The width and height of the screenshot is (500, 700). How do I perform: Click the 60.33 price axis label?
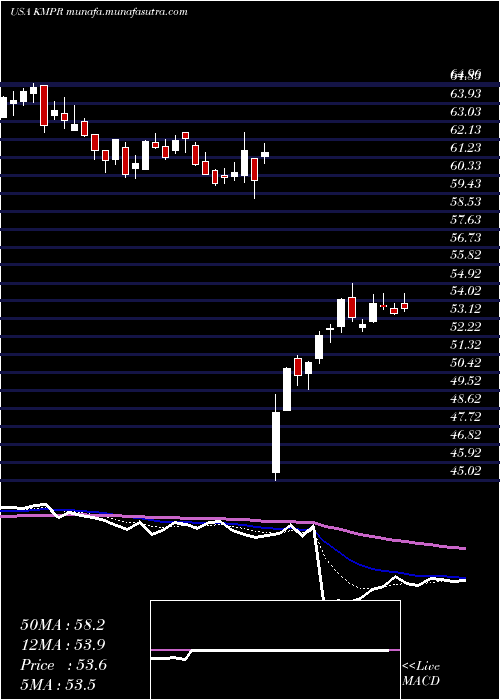click(x=465, y=166)
